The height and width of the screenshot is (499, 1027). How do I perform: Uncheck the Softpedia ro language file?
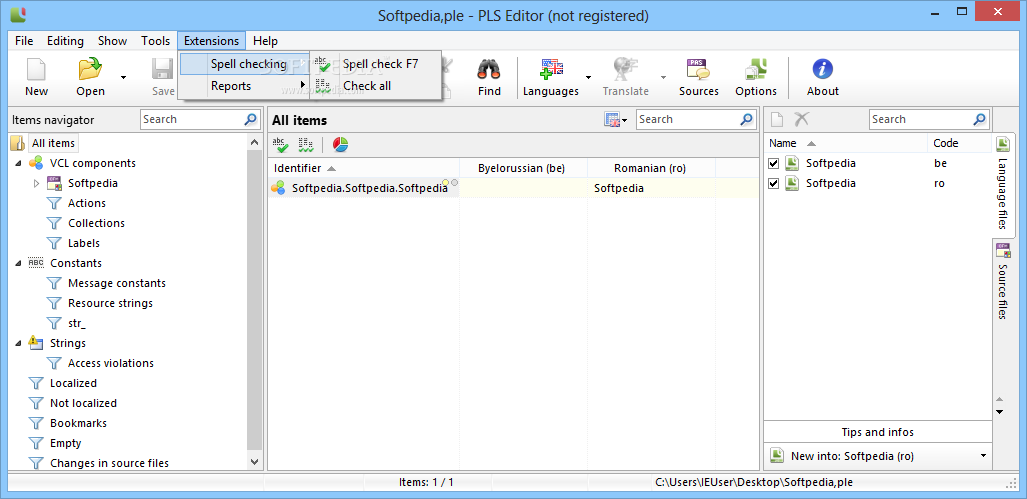(774, 183)
